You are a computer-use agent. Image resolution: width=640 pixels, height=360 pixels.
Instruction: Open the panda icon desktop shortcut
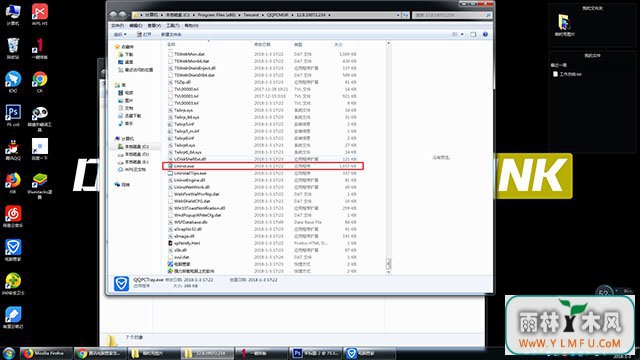[40, 118]
